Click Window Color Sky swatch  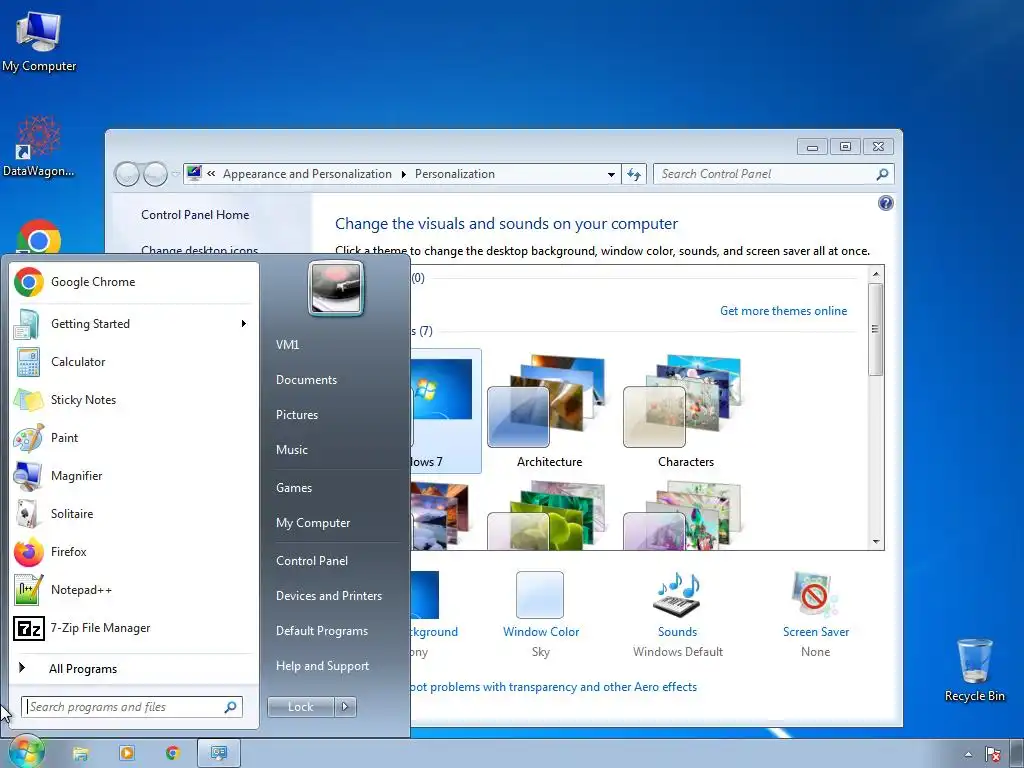(539, 594)
